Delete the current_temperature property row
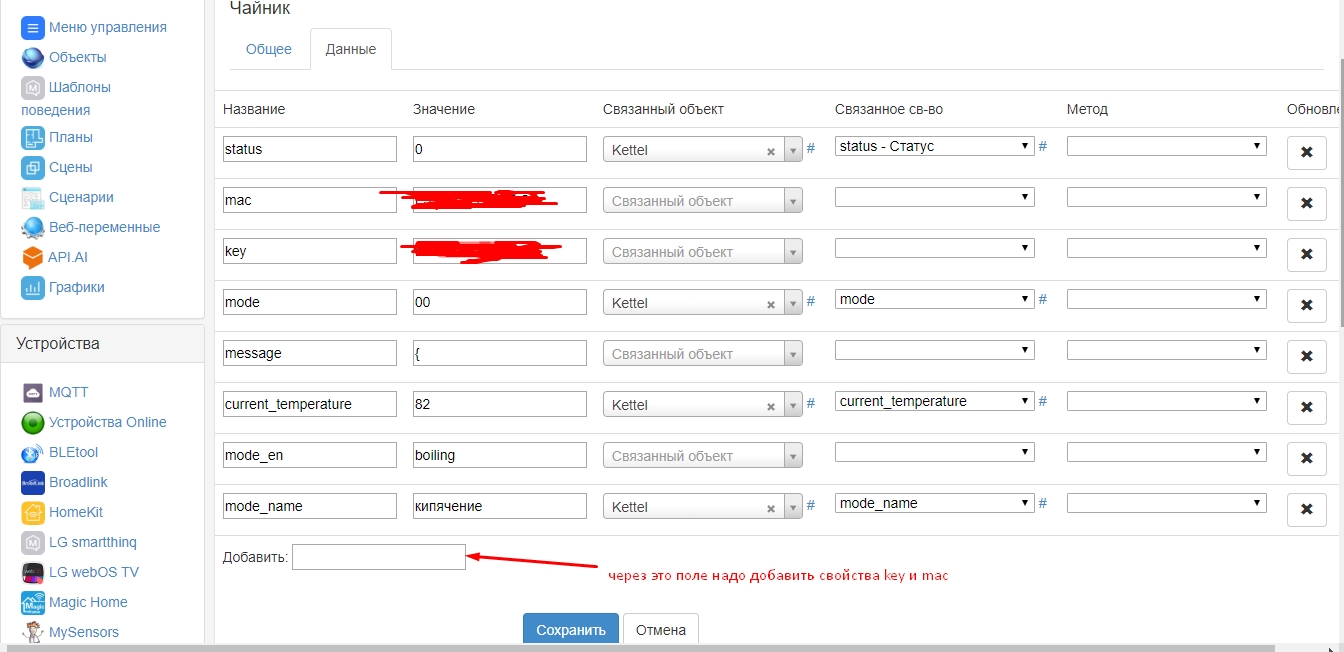1344x652 pixels. 1306,407
